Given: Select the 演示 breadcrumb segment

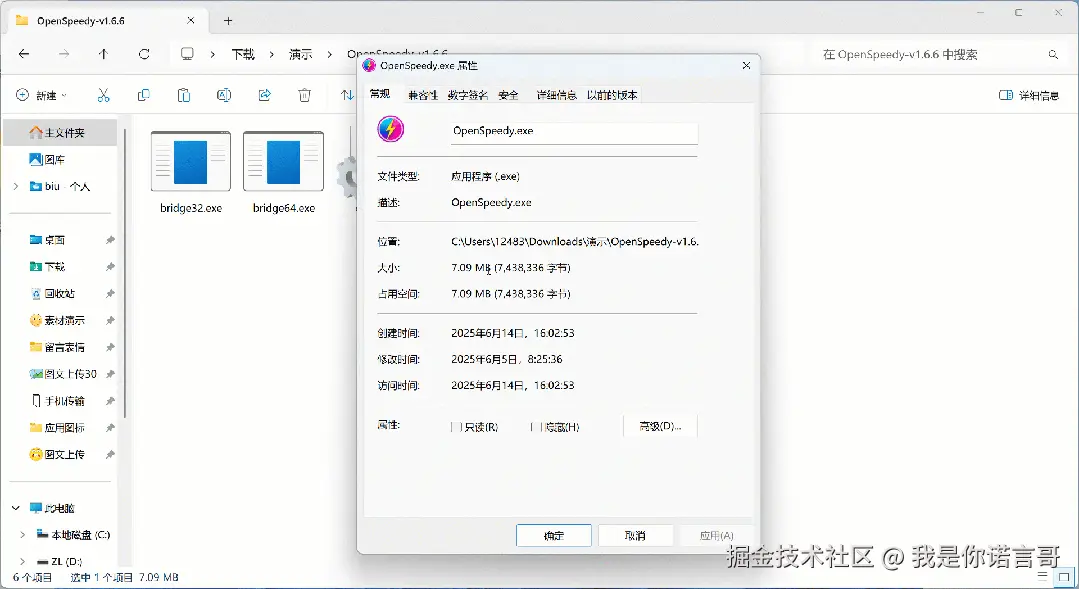Looking at the screenshot, I should point(301,54).
